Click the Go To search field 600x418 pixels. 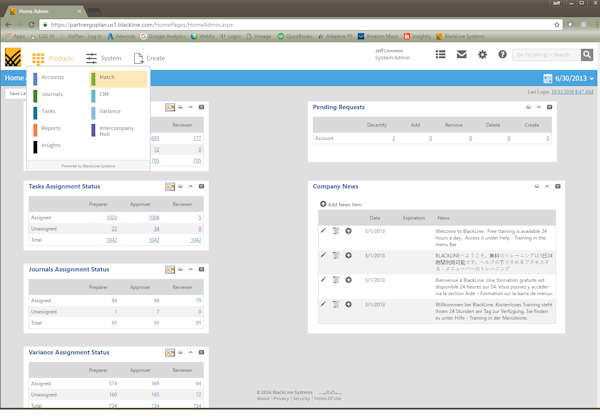(546, 55)
